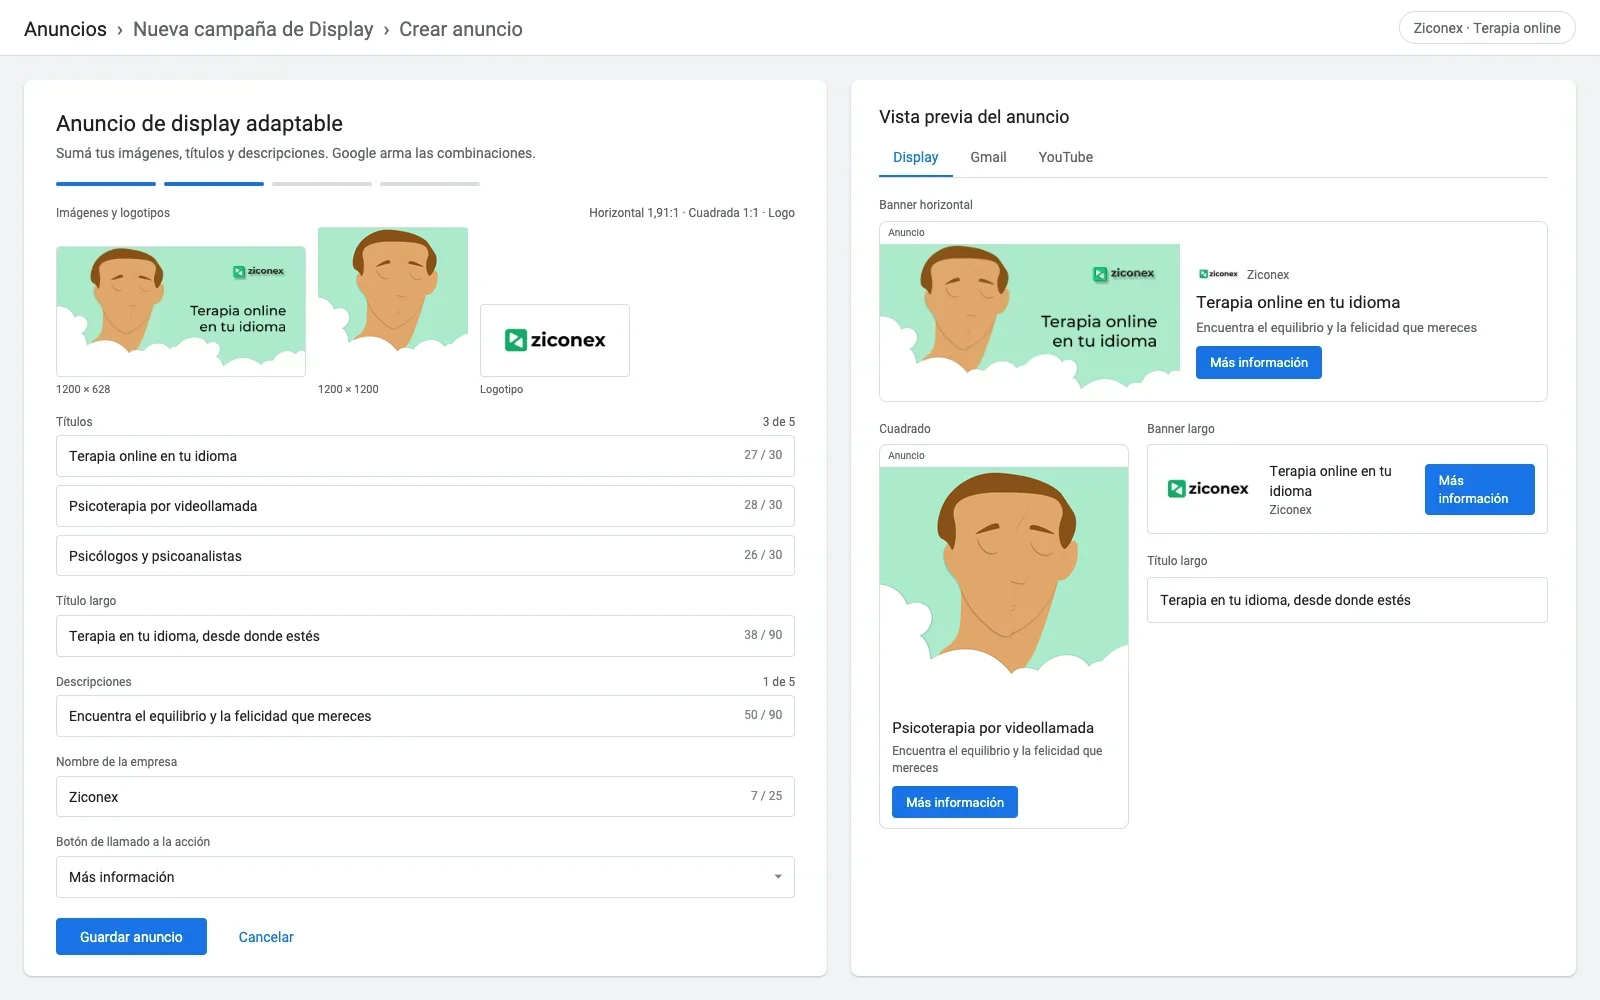This screenshot has height=1000, width=1600.
Task: Click the 'Título largo' preview text box
Action: click(1347, 600)
